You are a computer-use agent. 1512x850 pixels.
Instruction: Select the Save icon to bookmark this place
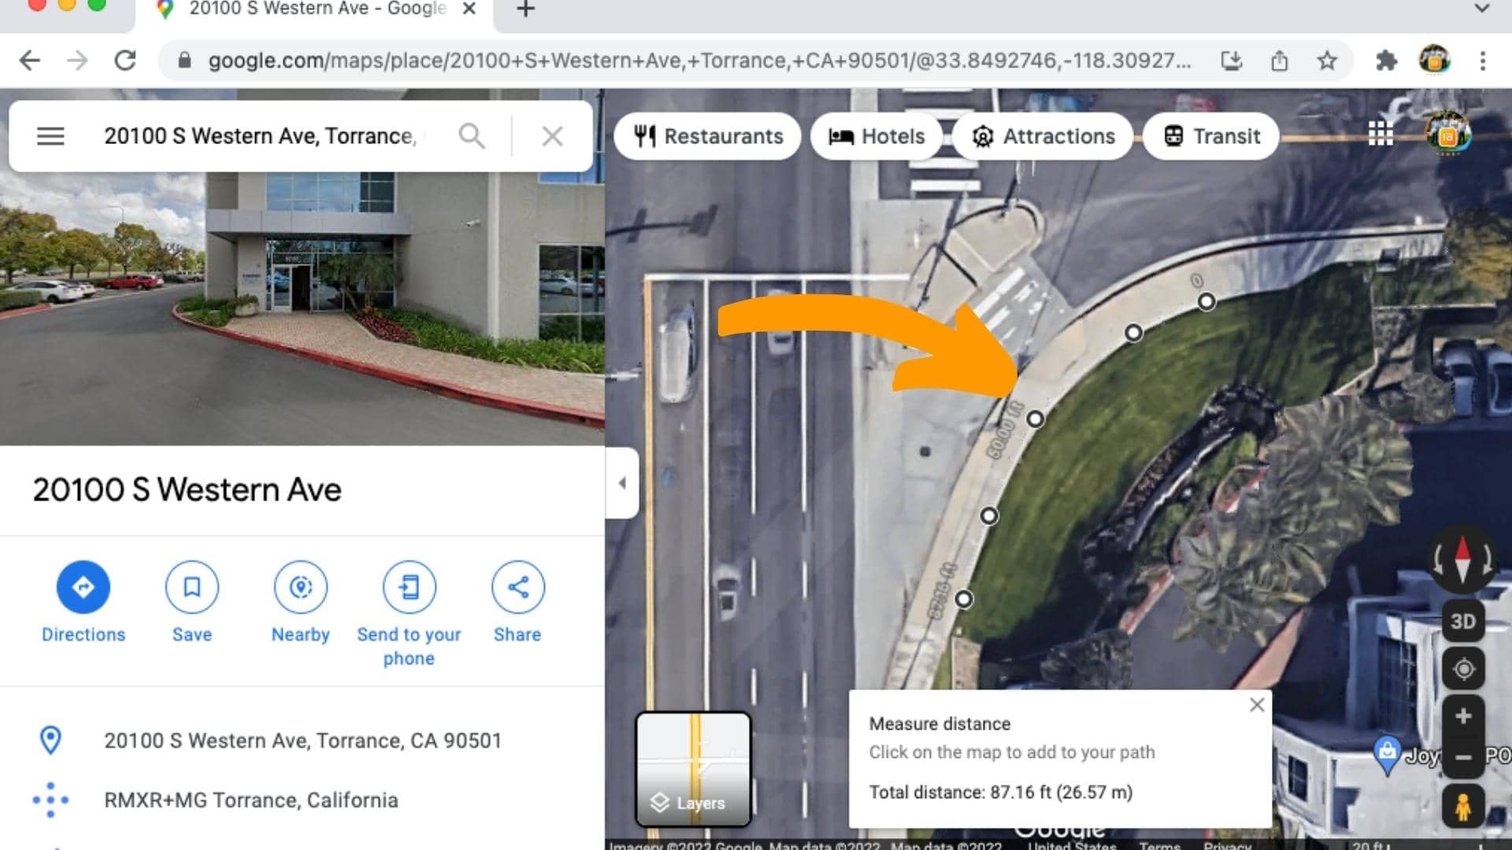coord(191,587)
